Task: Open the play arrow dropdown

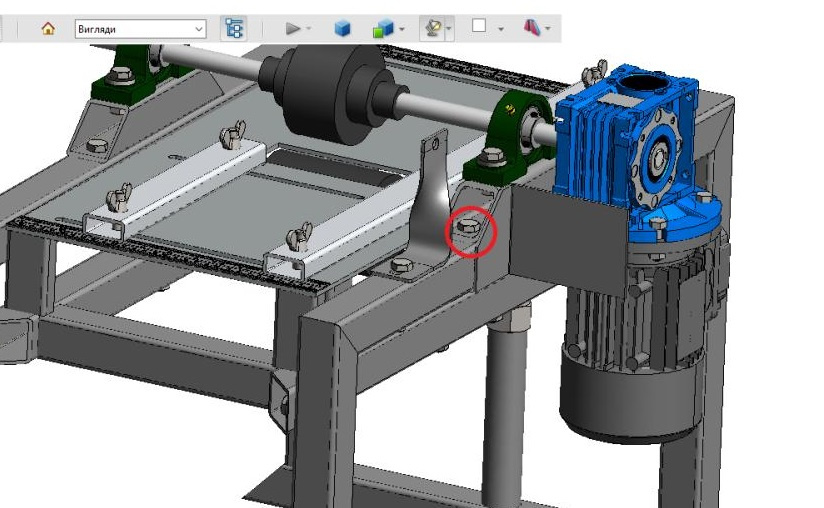Action: tap(308, 29)
